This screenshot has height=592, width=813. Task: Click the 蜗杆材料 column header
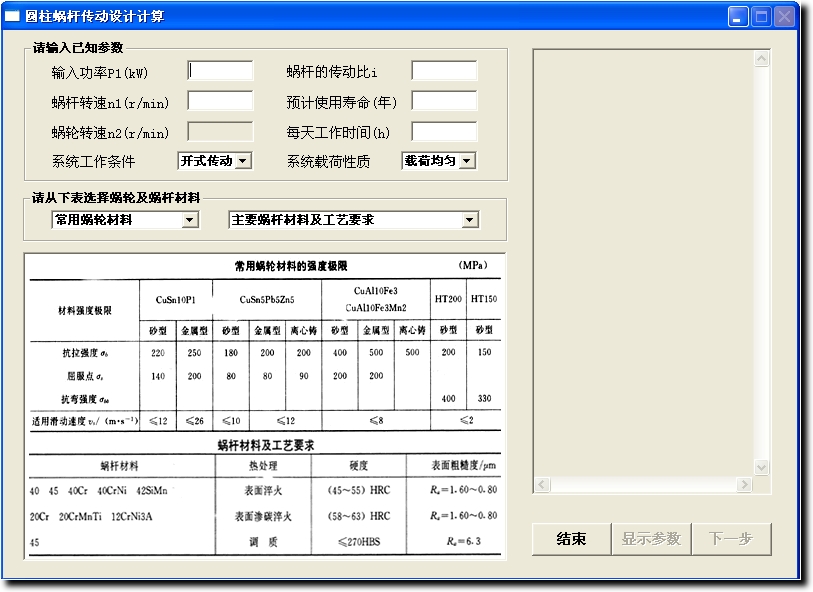(x=119, y=466)
